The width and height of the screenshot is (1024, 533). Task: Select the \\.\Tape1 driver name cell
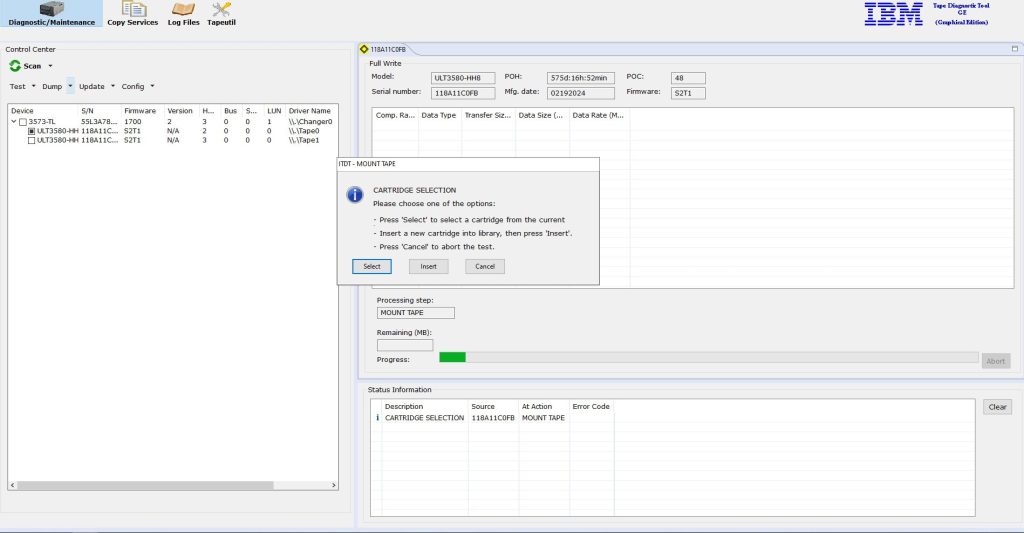click(304, 140)
